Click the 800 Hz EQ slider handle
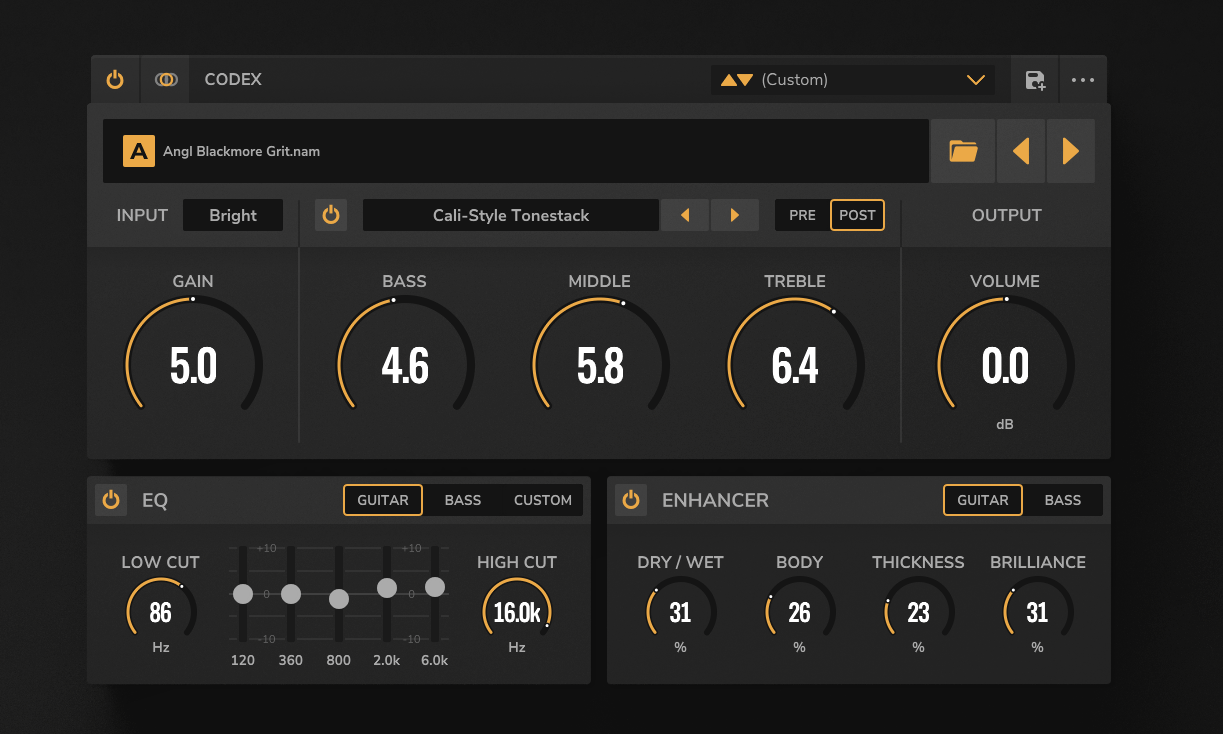Viewport: 1223px width, 734px height. pos(339,599)
